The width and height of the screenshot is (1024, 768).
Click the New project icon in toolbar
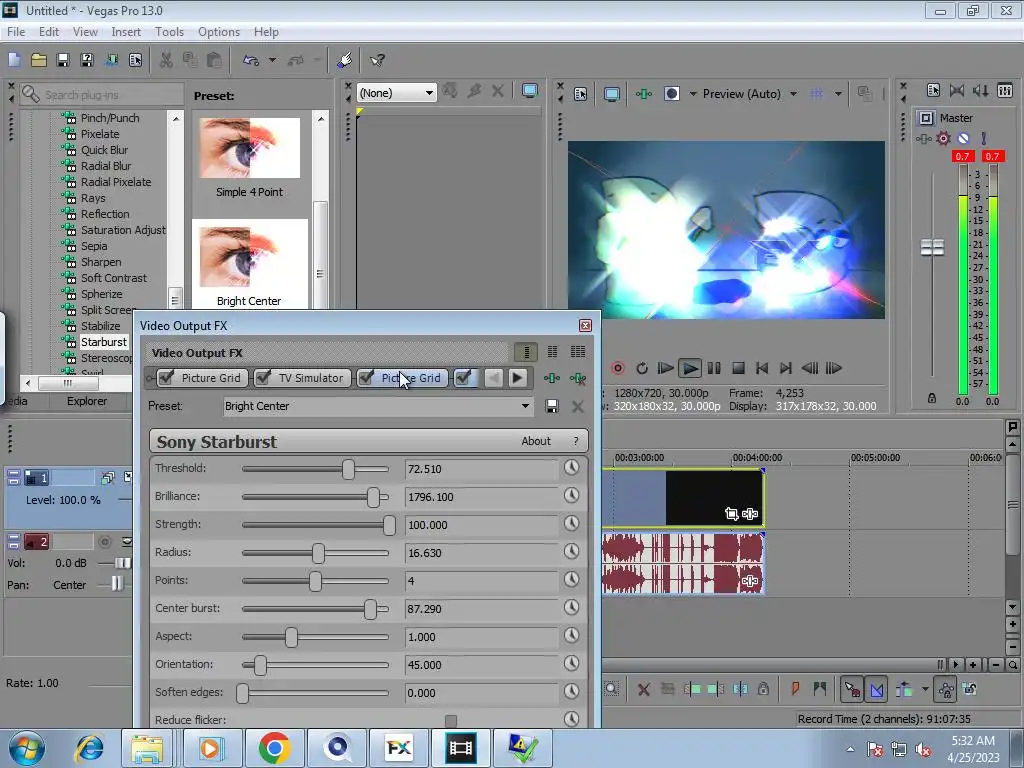[14, 60]
